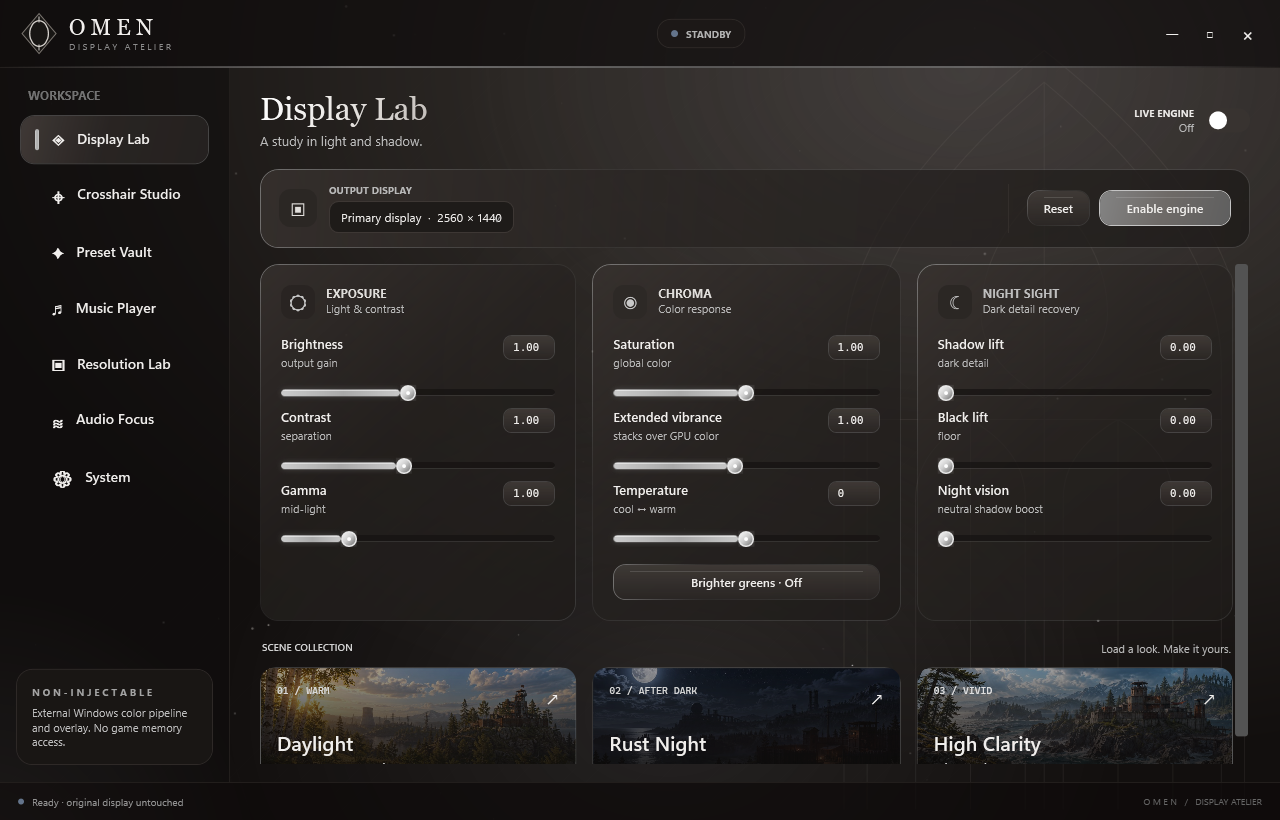Image resolution: width=1280 pixels, height=820 pixels.
Task: Open the Display Lab workspace
Action: click(114, 140)
